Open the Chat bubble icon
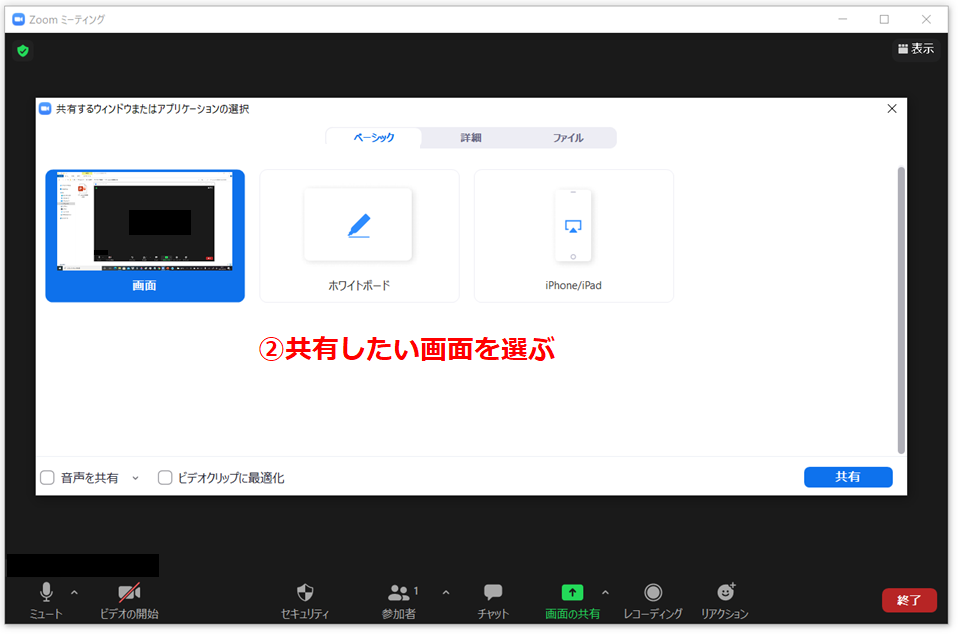Screen dimensions: 960x636 coord(493,592)
